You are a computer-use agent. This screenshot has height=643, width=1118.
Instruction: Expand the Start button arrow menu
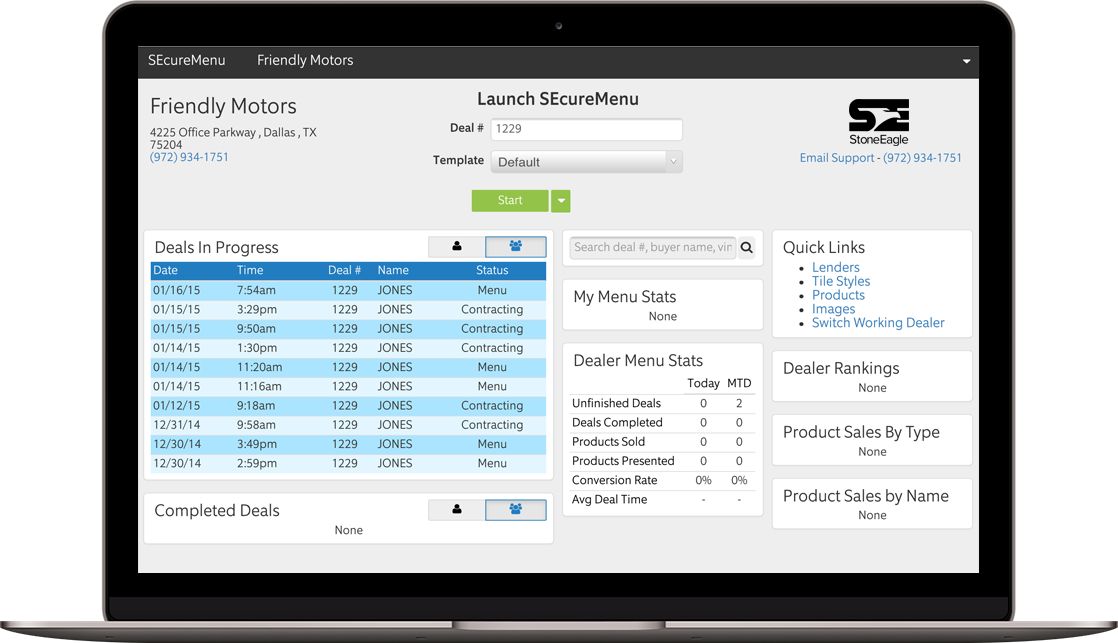[x=561, y=201]
